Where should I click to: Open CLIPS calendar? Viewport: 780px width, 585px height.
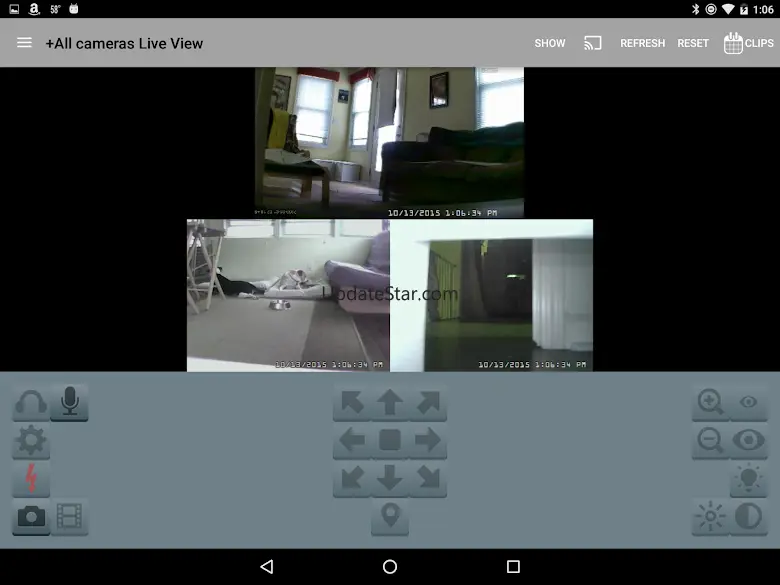click(749, 43)
